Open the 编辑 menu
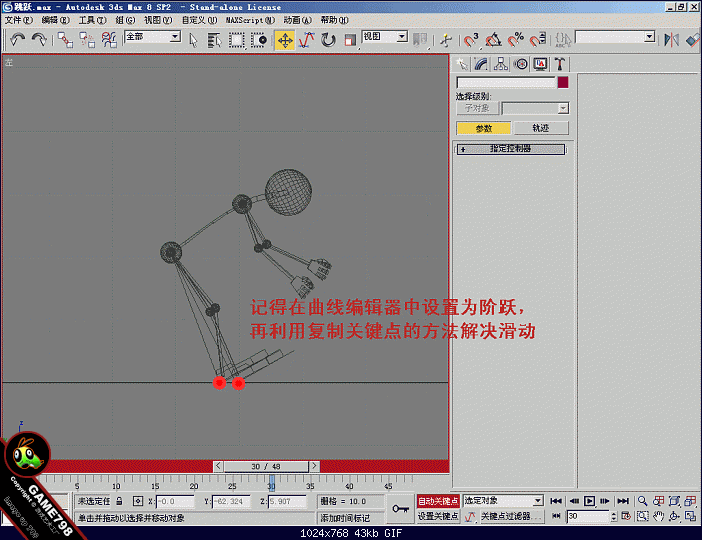702x540 pixels. [56, 20]
